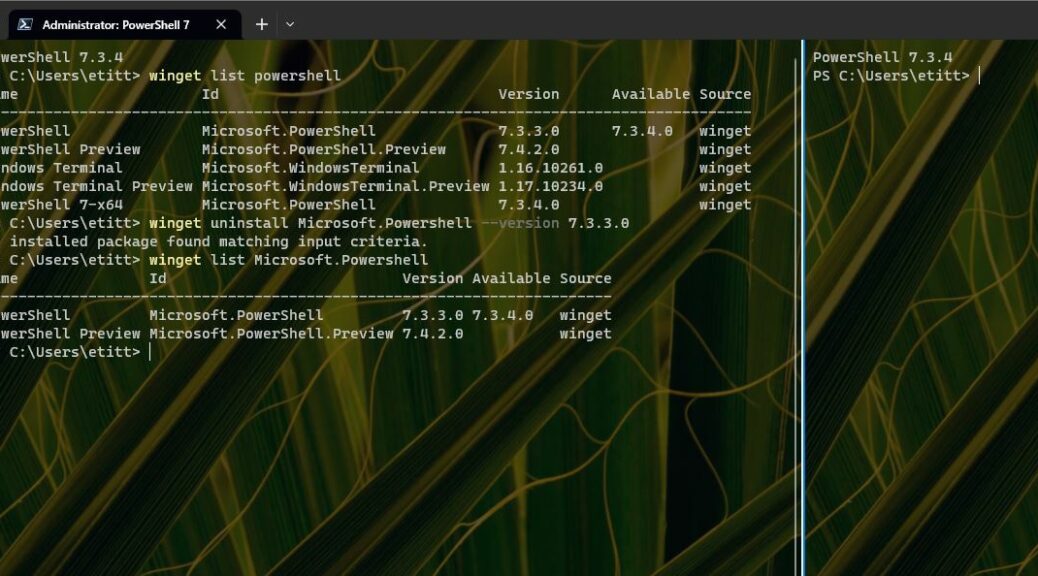Screen dimensions: 1038x576
Task: Click 'werShell 7-x64' row name
Action: coord(62,205)
